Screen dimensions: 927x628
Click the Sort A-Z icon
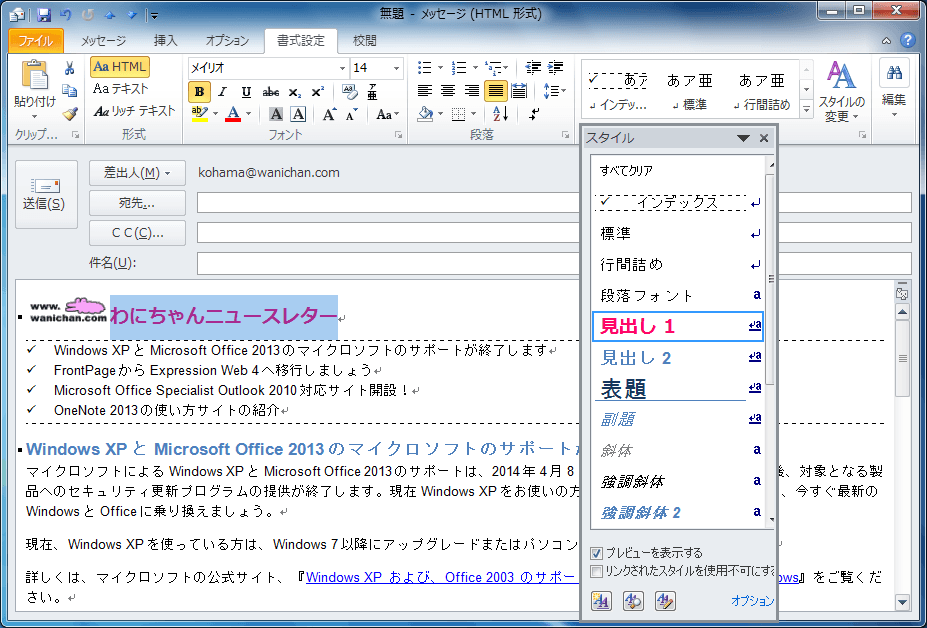point(500,114)
